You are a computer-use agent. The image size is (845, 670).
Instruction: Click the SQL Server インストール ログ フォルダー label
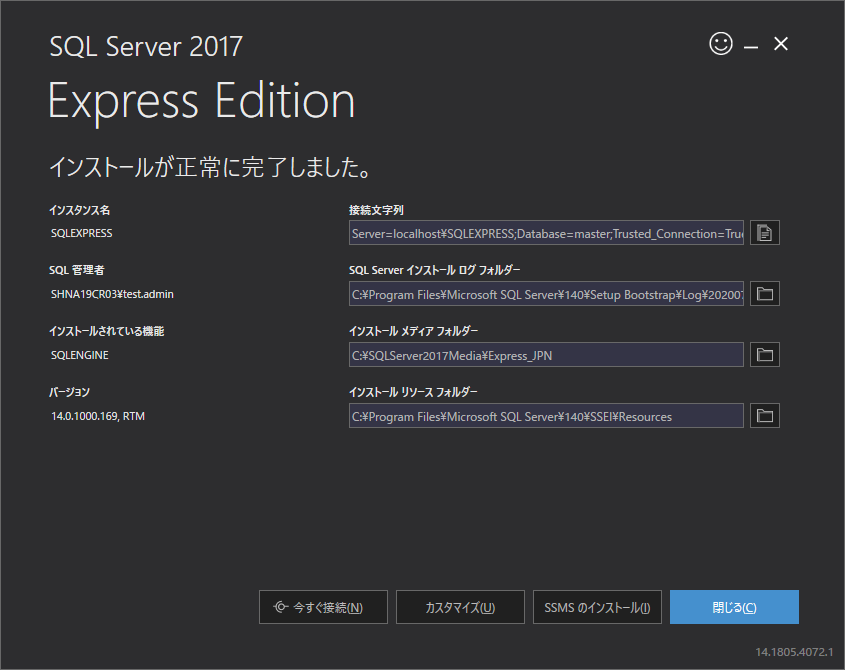(x=434, y=270)
